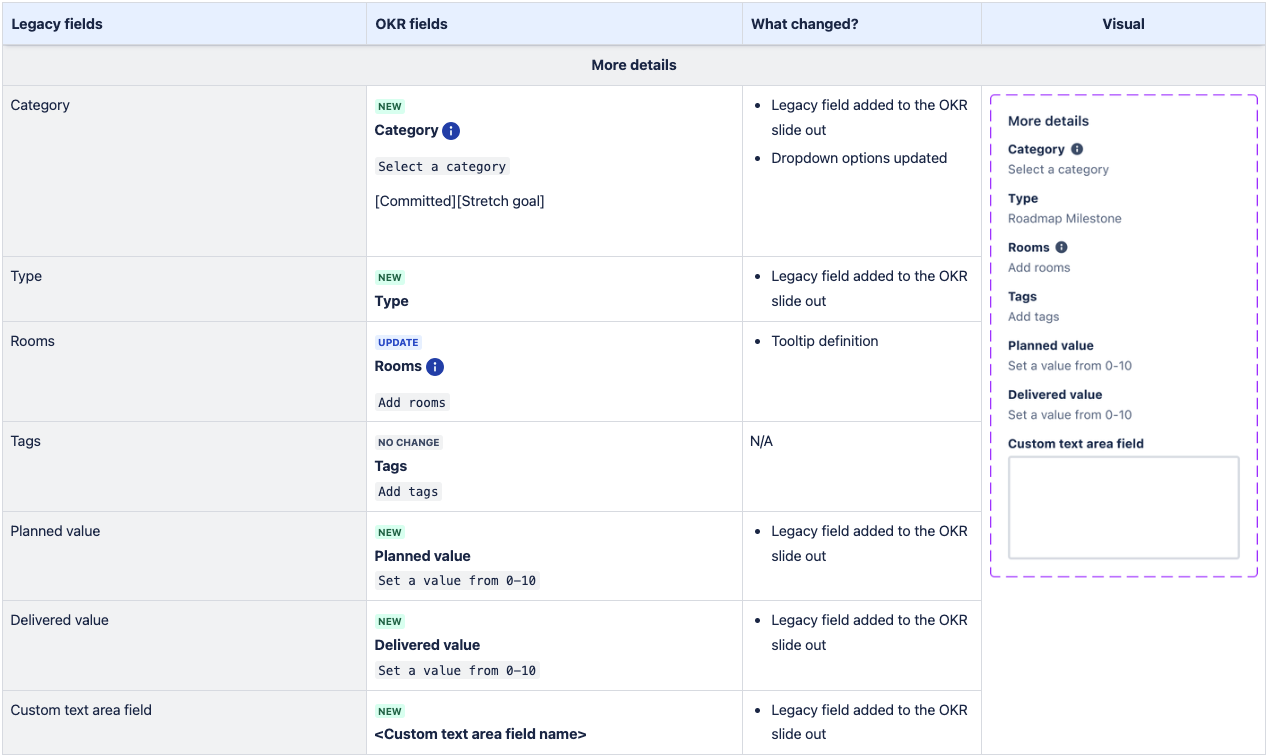Click the info icon beside Category in OKR fields column
The height and width of the screenshot is (755, 1266).
click(451, 131)
